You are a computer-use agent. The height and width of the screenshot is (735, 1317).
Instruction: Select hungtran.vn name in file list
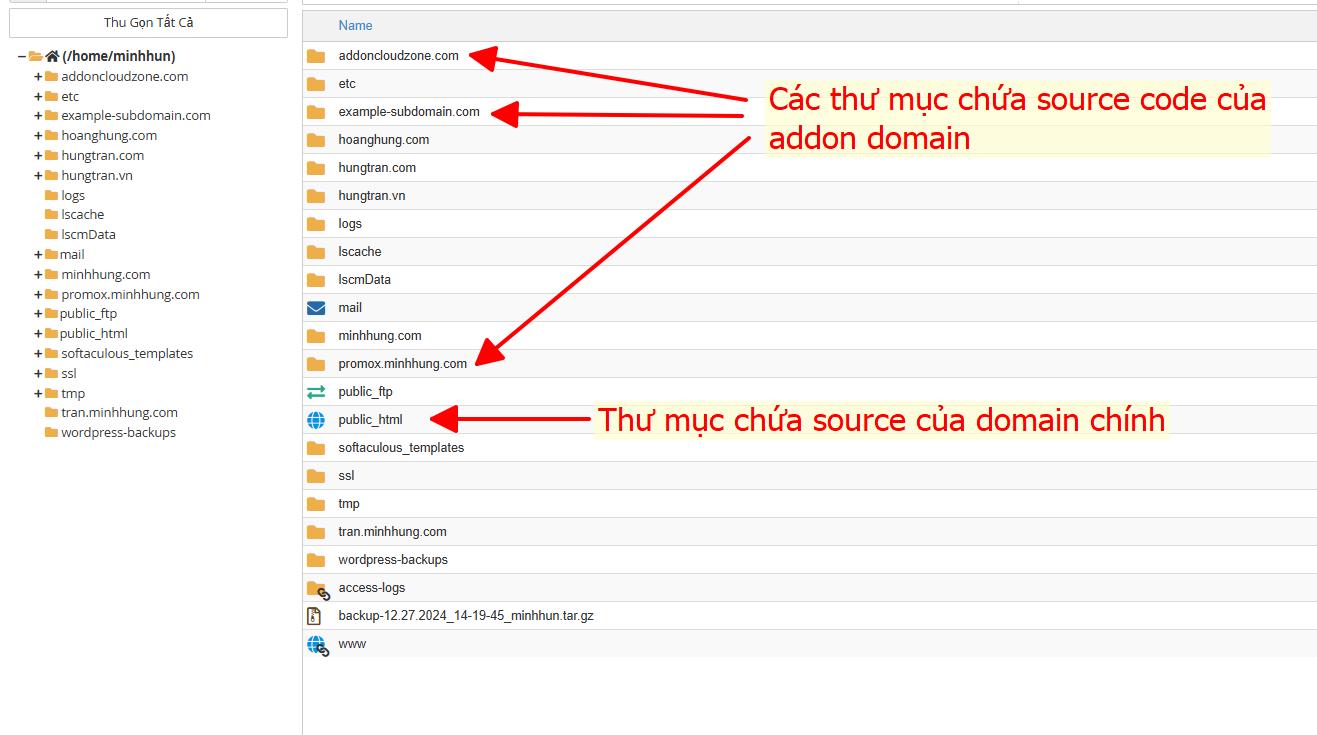click(x=372, y=196)
